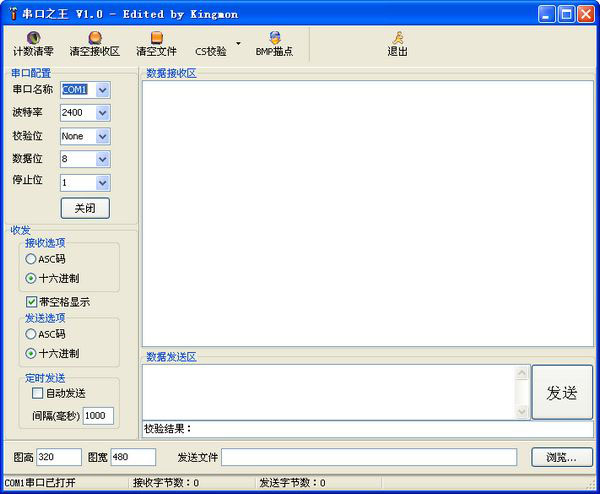The height and width of the screenshot is (494, 600).
Task: Expand the 校验位 parity dropdown
Action: [x=102, y=136]
